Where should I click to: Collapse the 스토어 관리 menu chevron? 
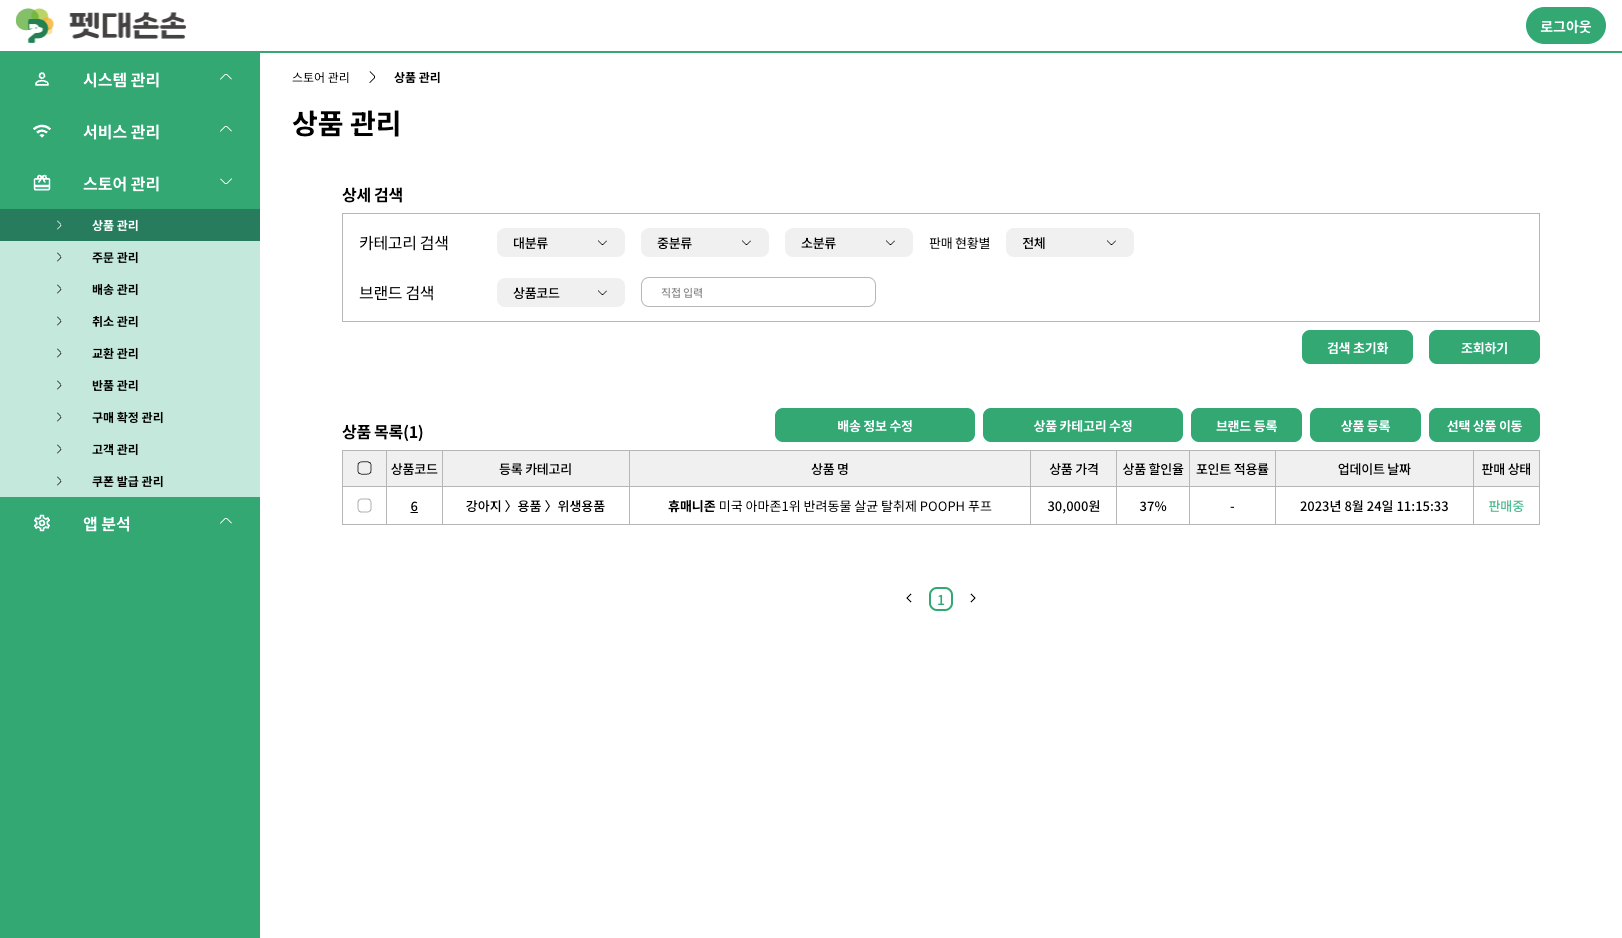[x=226, y=181]
